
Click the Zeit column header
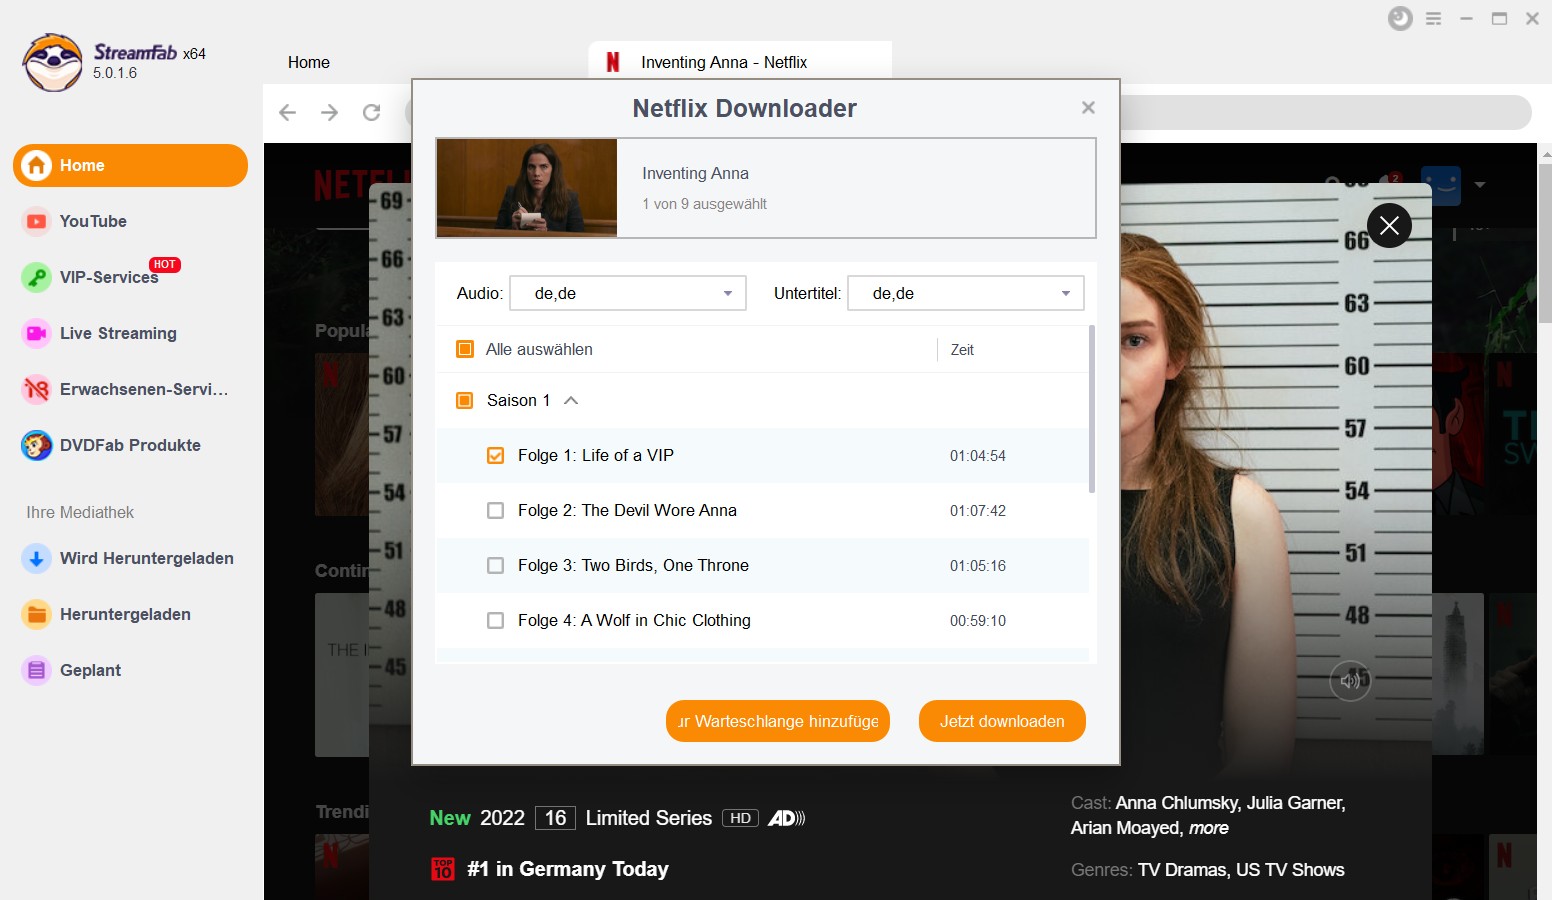click(962, 350)
